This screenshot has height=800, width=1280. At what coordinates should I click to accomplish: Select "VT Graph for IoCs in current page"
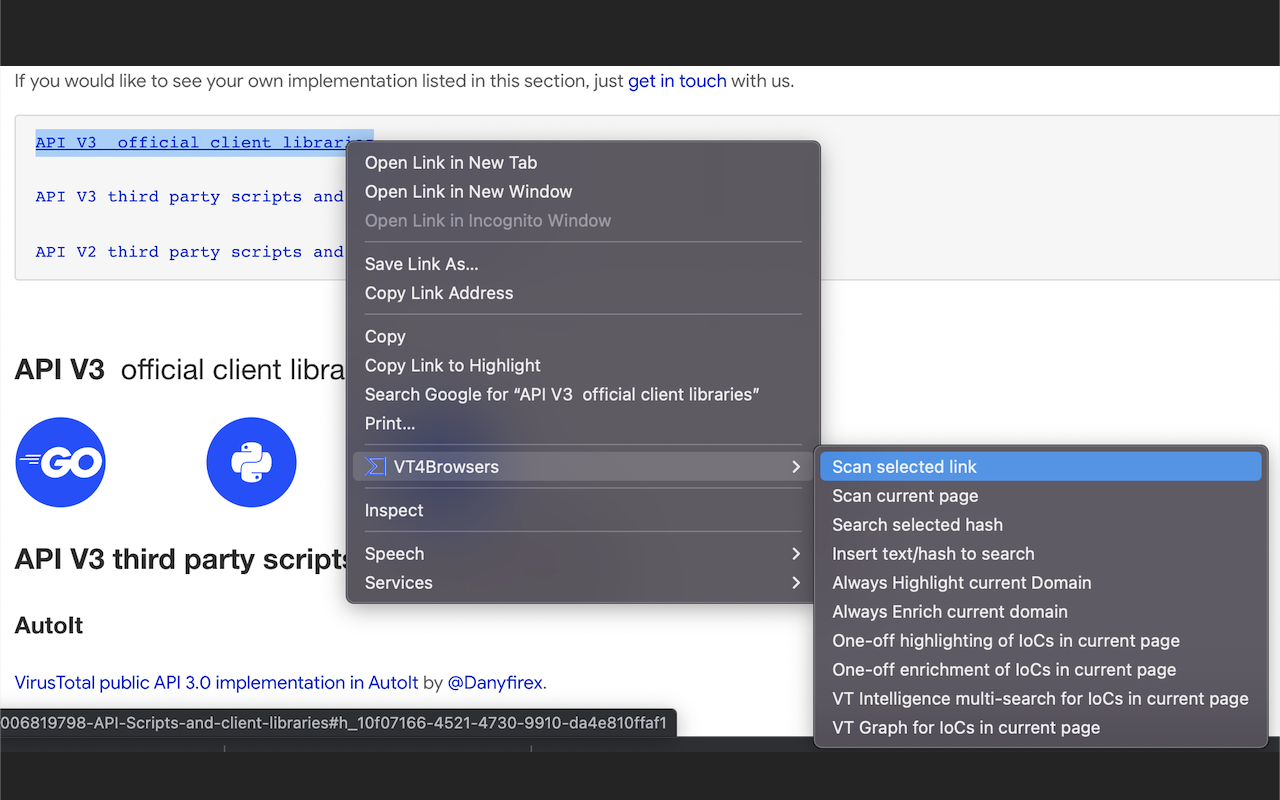tap(965, 727)
